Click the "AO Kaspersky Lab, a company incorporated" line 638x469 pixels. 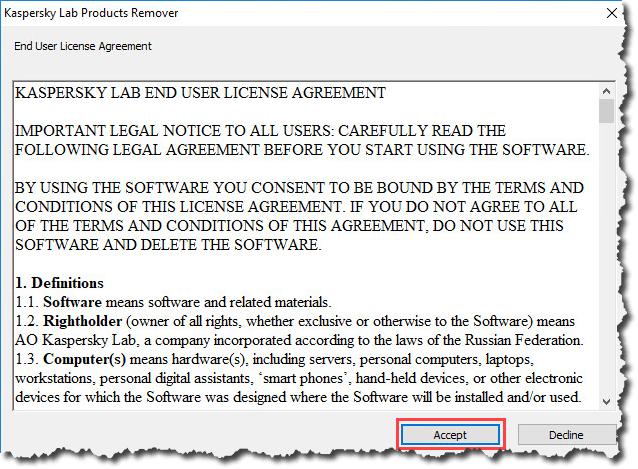click(x=299, y=340)
